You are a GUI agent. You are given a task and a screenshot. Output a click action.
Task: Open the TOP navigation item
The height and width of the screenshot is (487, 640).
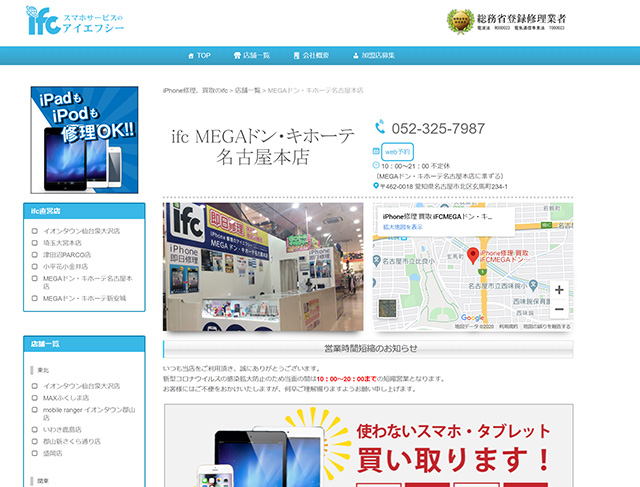[199, 55]
